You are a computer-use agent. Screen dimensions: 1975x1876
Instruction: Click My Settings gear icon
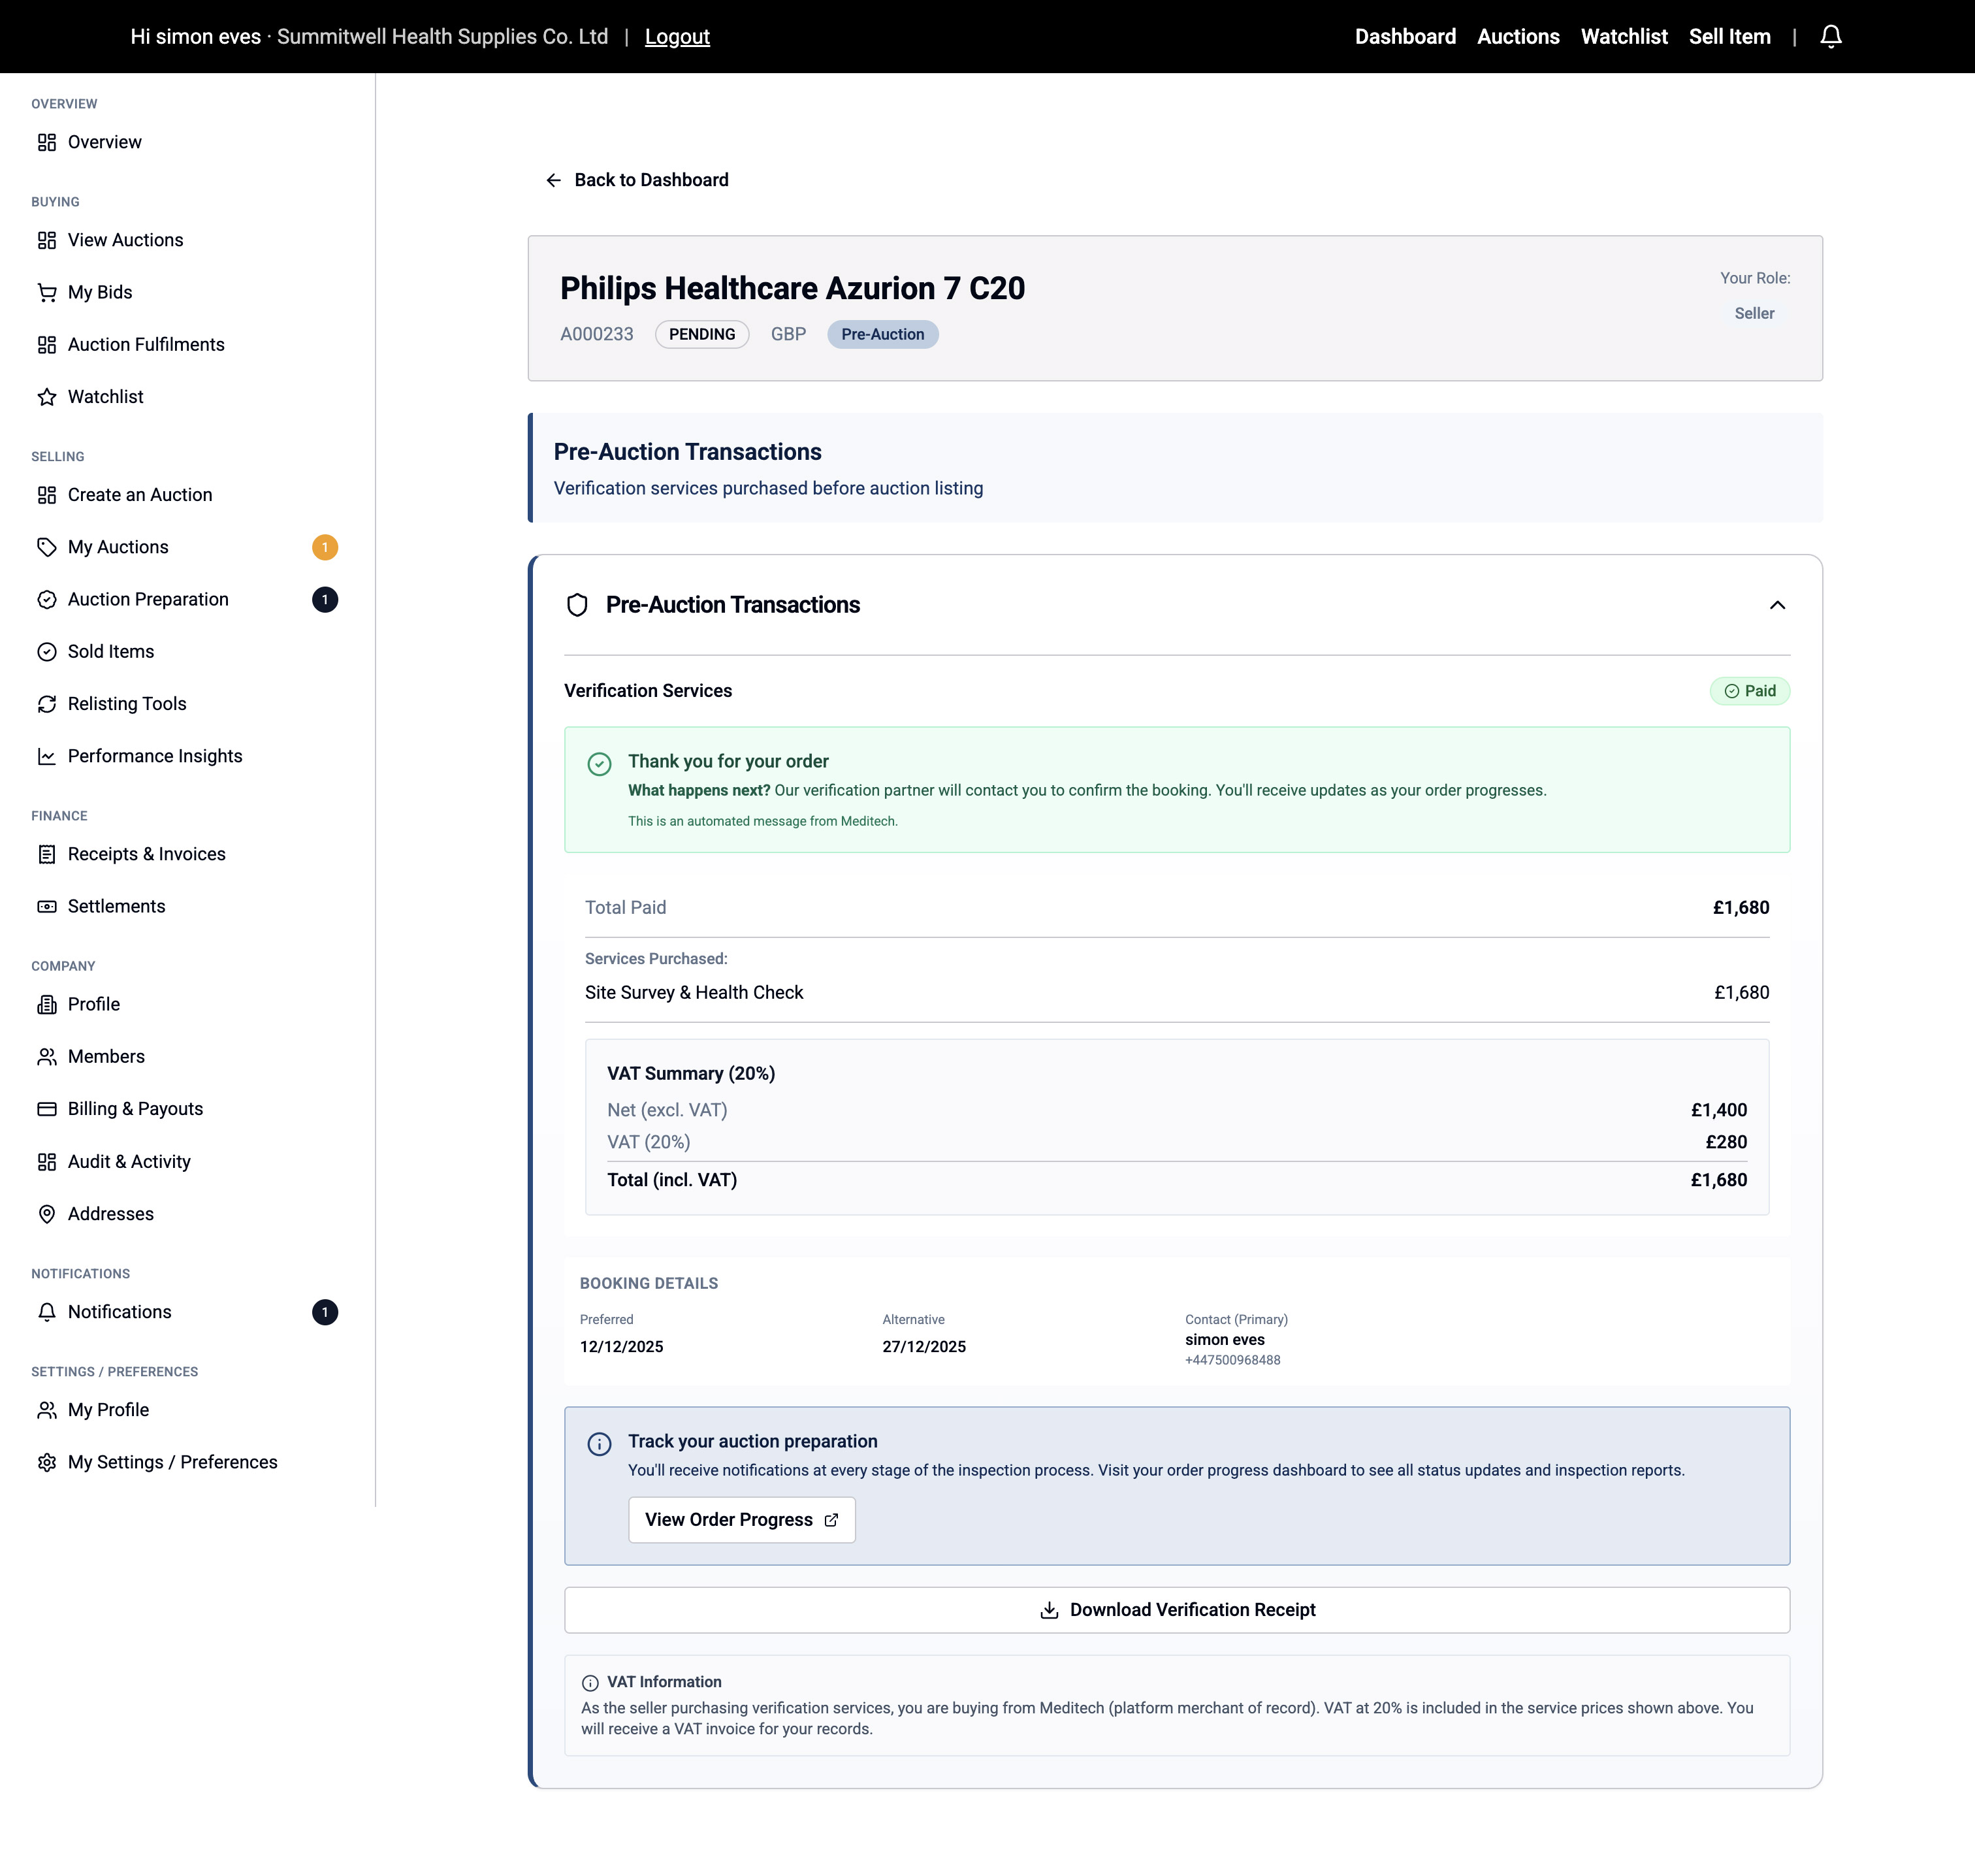47,1462
